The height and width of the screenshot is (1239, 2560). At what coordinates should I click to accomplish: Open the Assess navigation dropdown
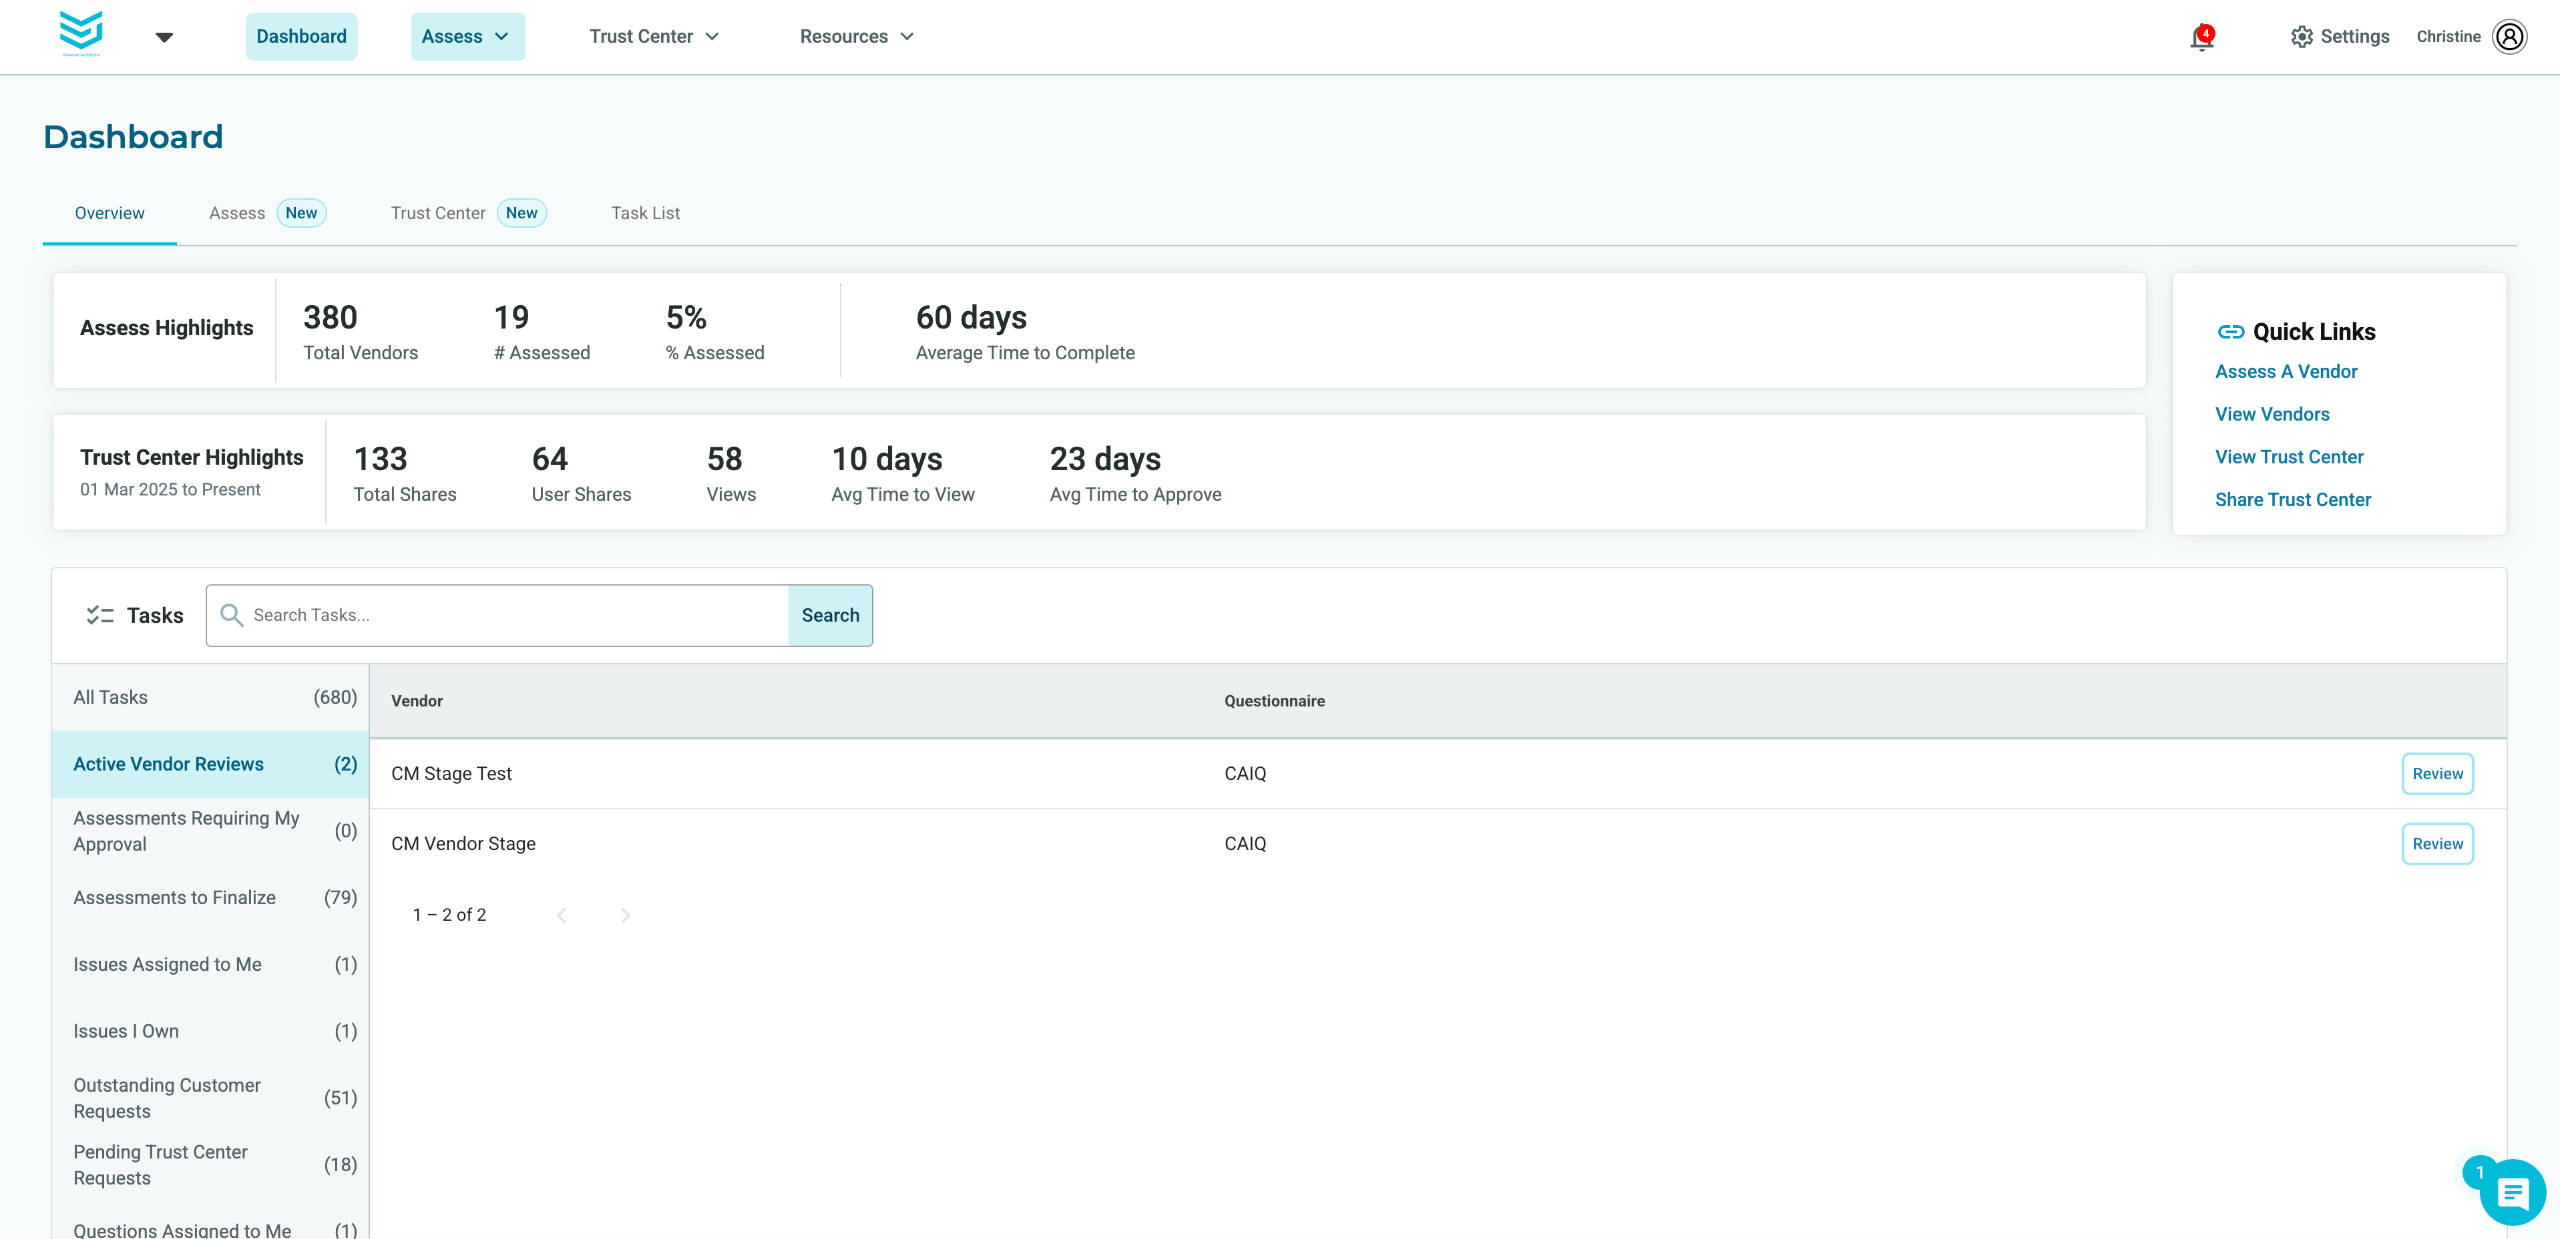(467, 37)
